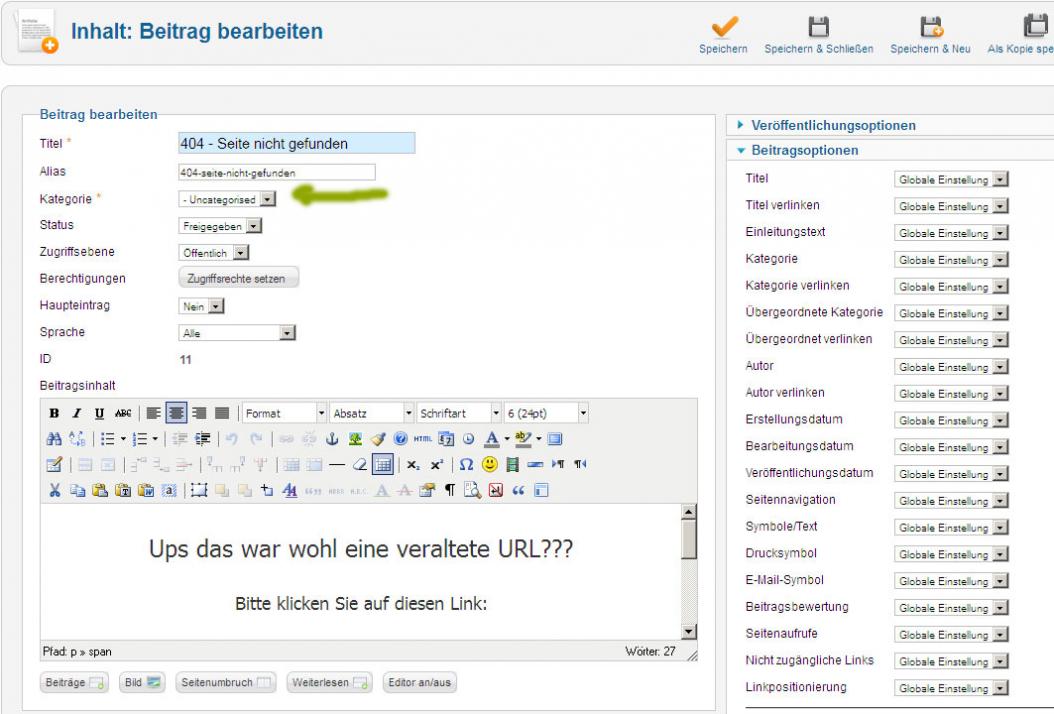Open the special character Omega icon
Screen dimensions: 1054x714
(x=466, y=465)
